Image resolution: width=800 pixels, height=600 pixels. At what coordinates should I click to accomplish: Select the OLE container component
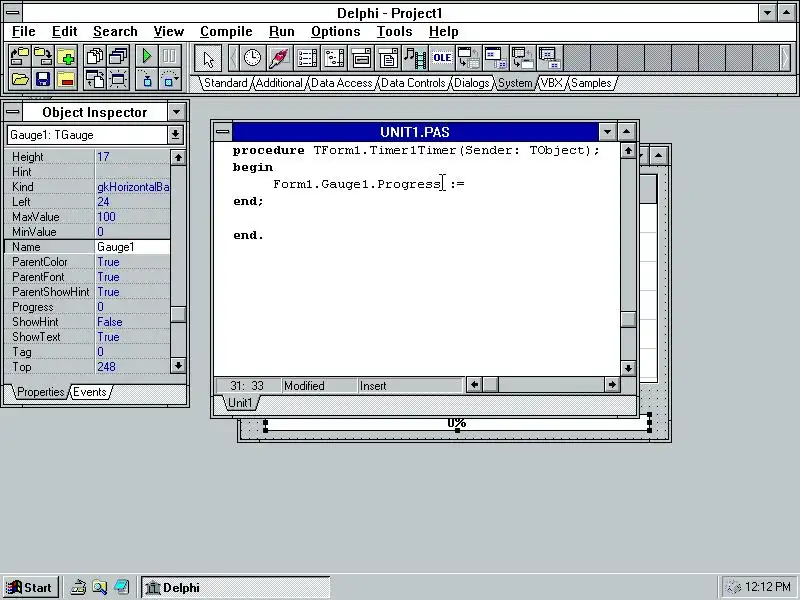[x=442, y=58]
